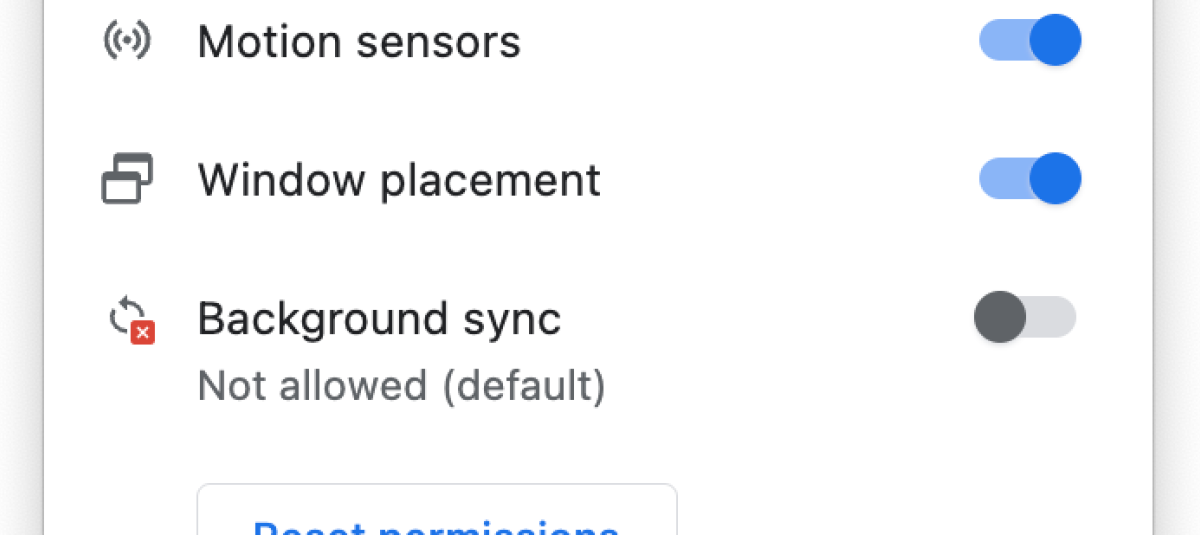The width and height of the screenshot is (1200, 535).
Task: Click the Window placement overlapping windows icon
Action: [127, 179]
